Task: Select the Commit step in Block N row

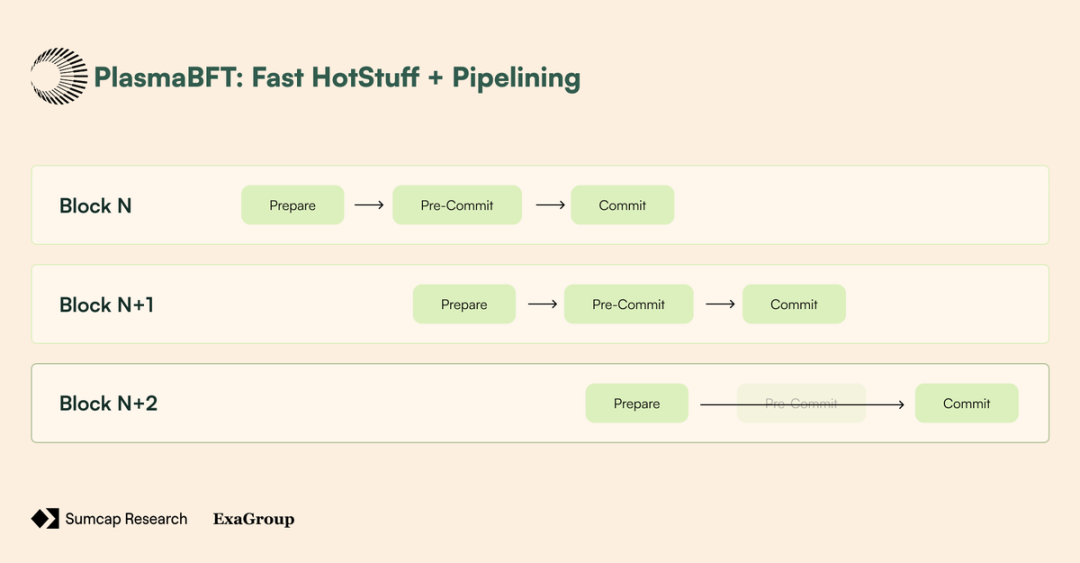Action: [x=622, y=205]
